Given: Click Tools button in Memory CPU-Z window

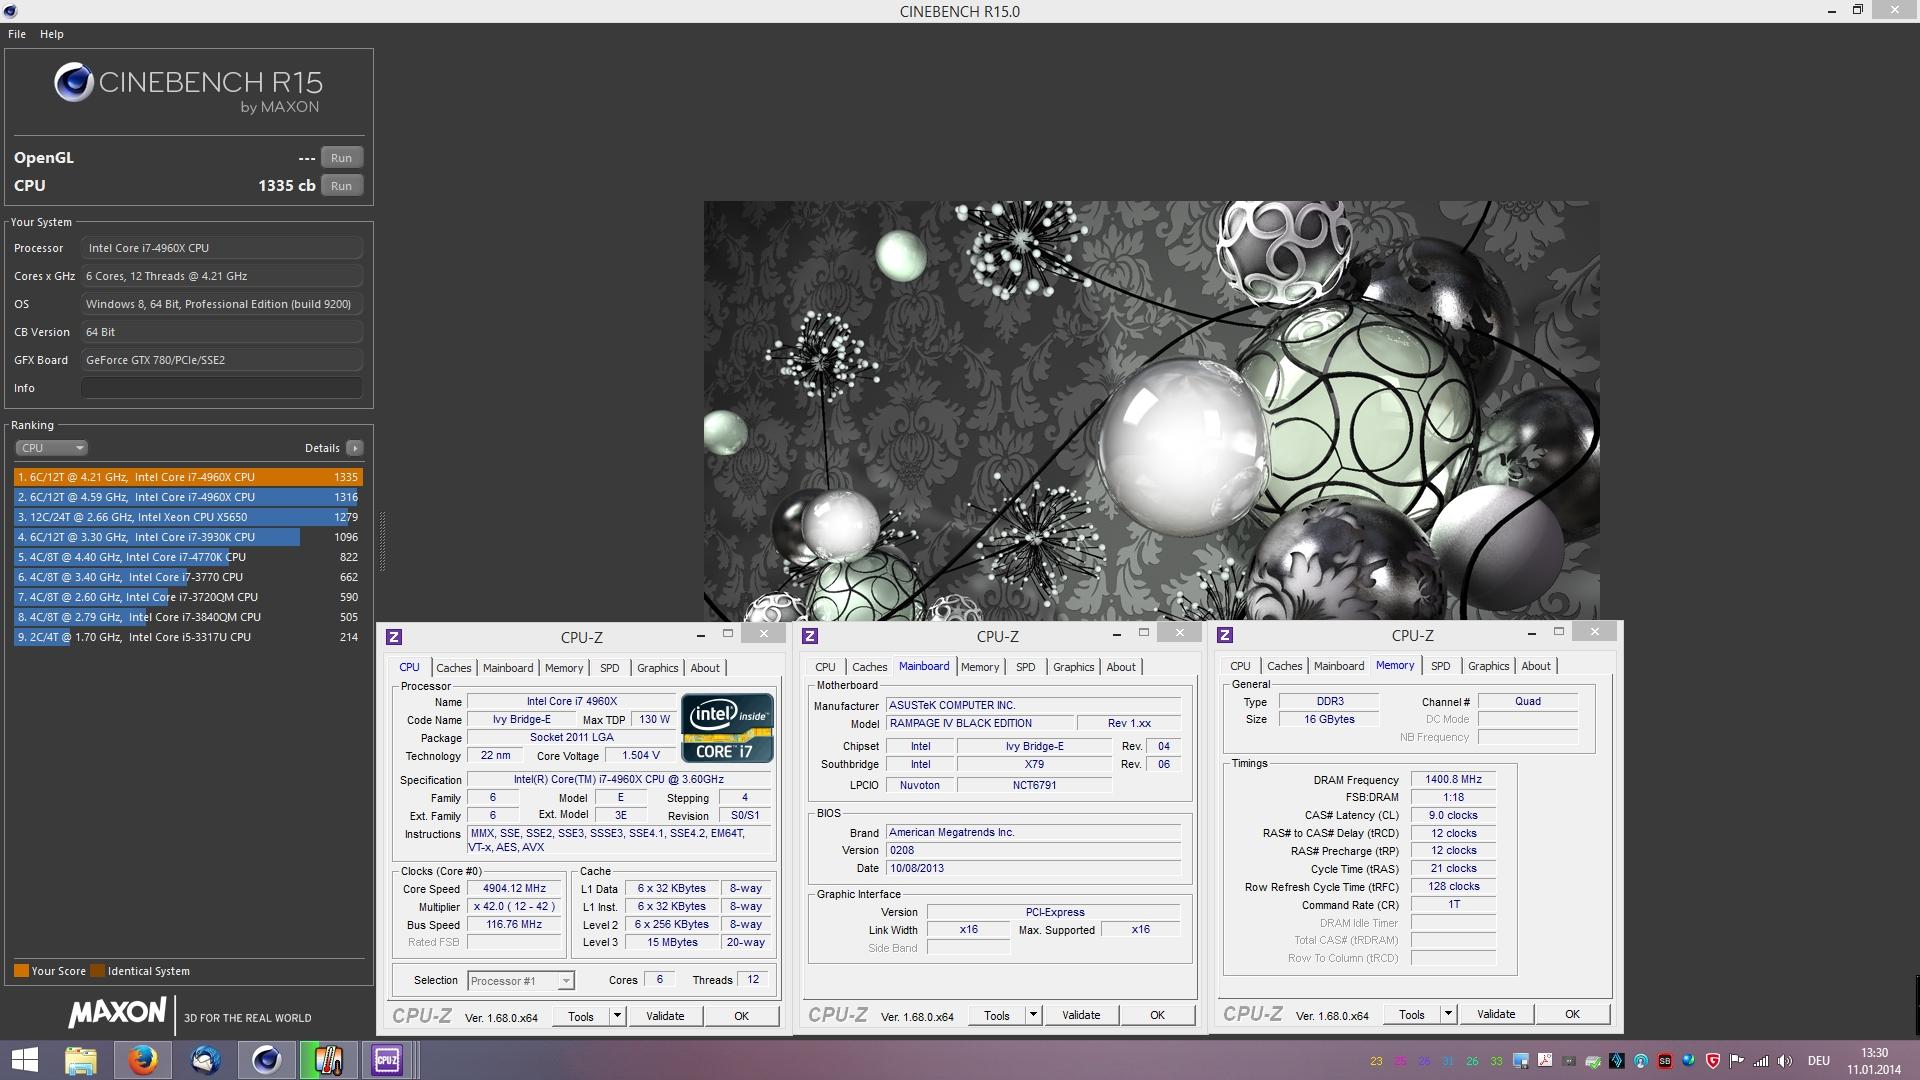Looking at the screenshot, I should click(x=1412, y=1014).
